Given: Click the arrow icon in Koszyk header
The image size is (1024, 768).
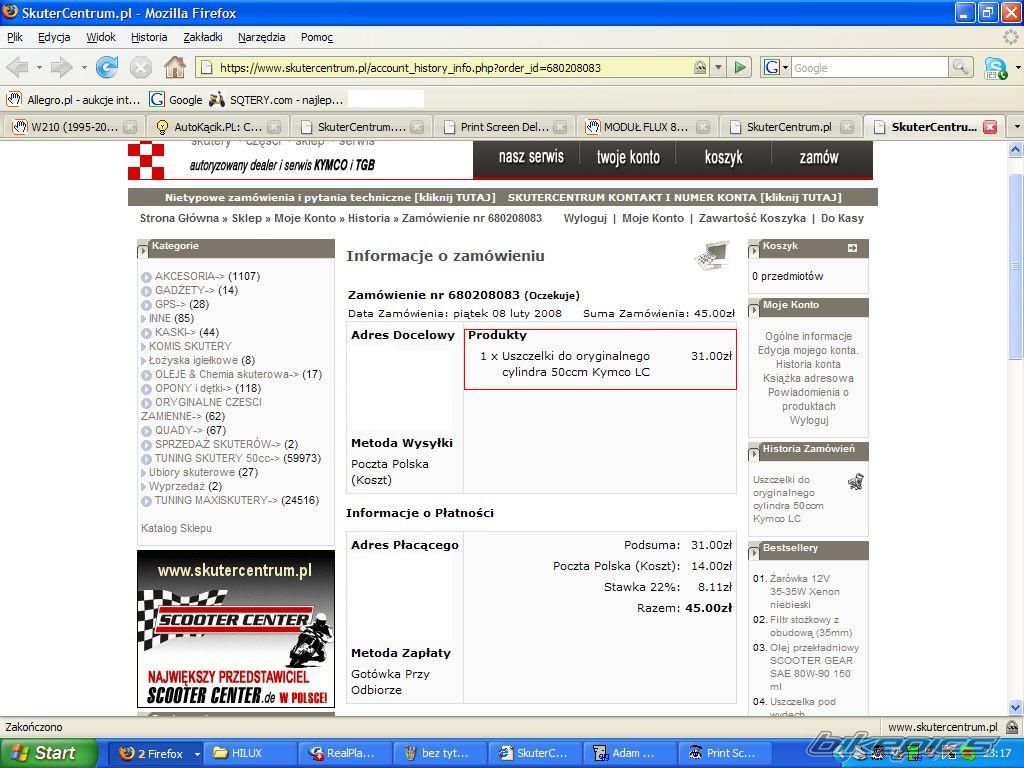Looking at the screenshot, I should (852, 248).
